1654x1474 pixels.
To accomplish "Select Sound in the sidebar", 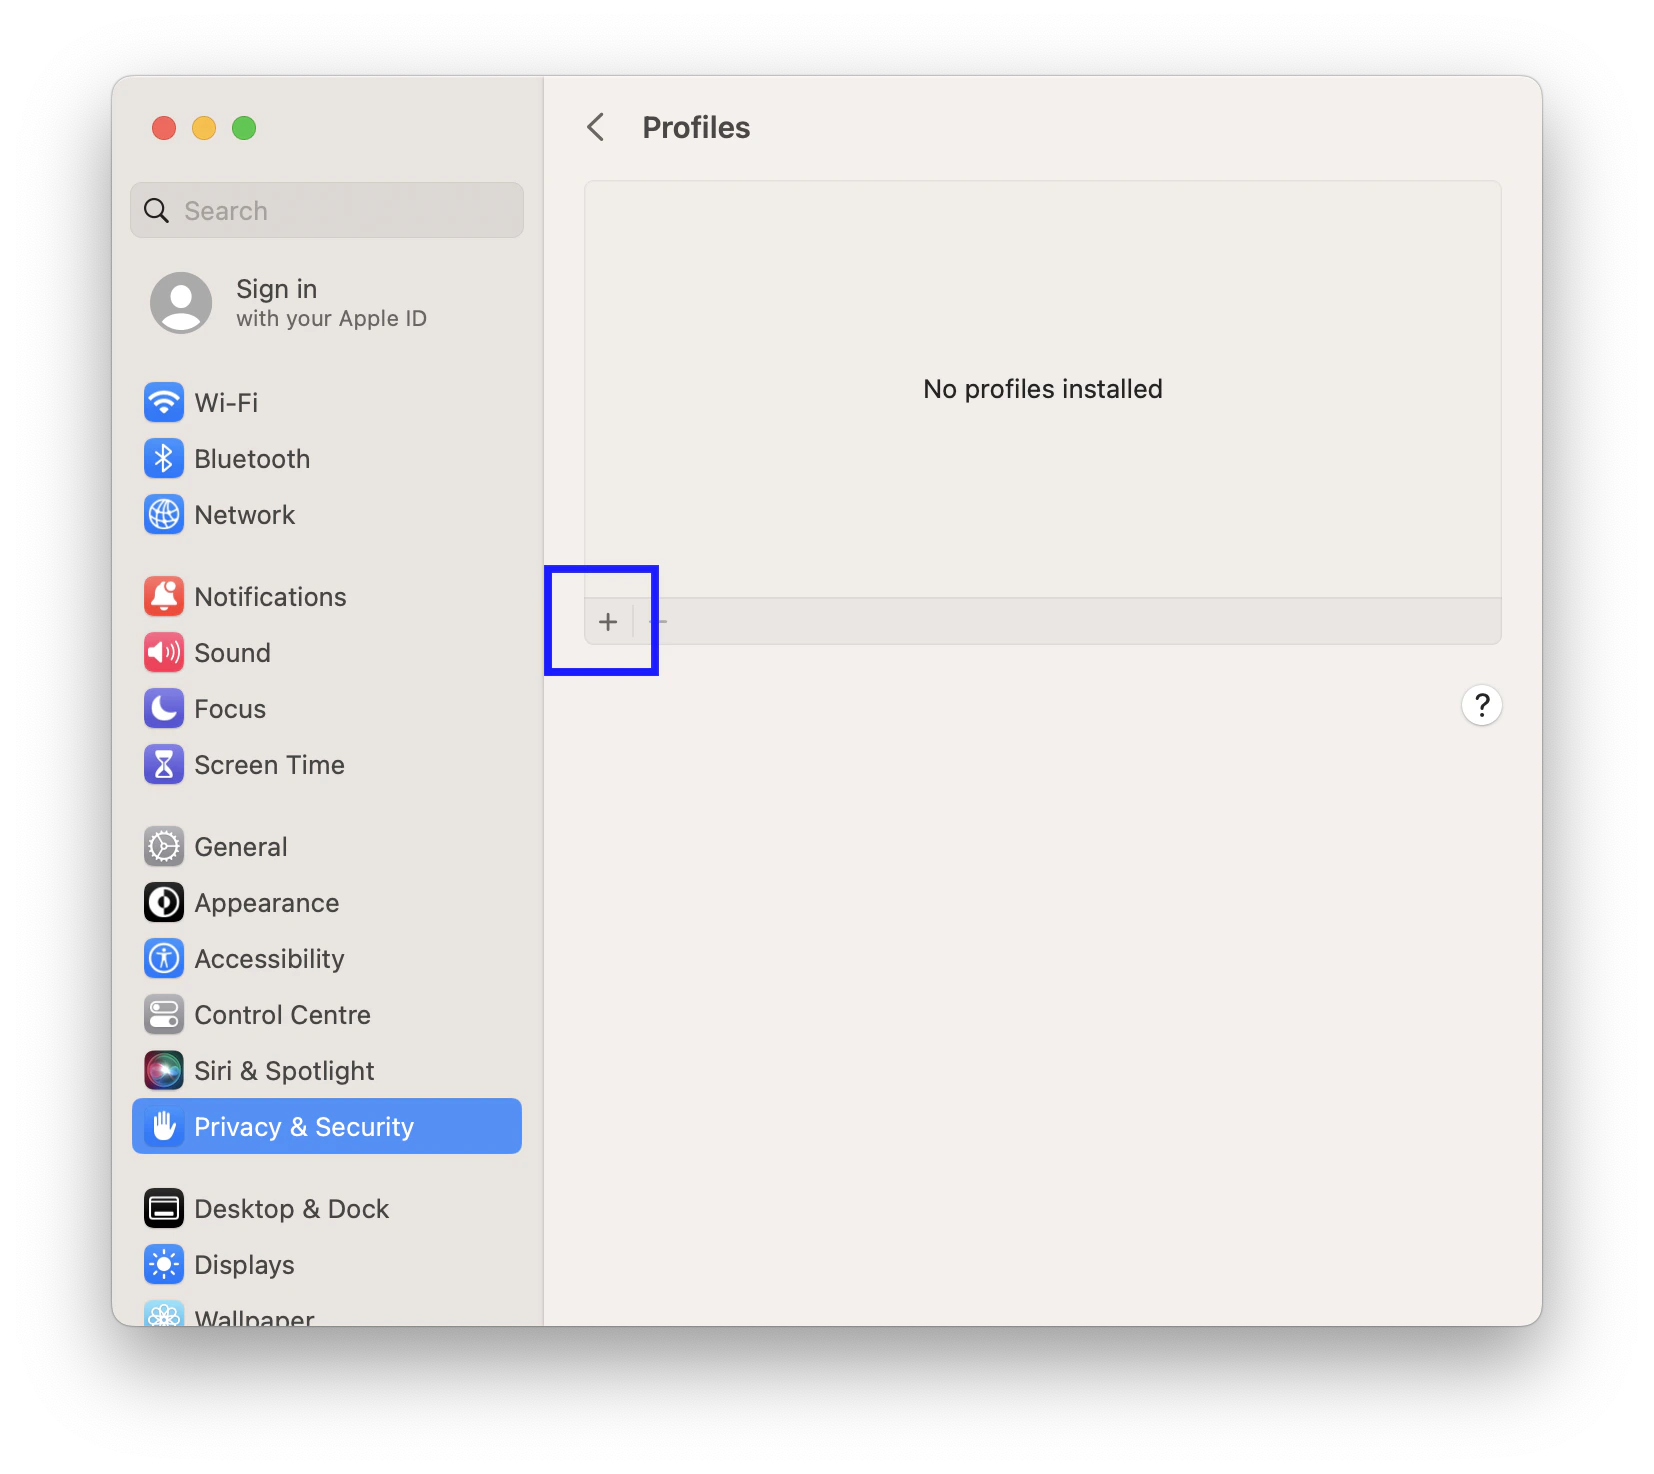I will 232,652.
